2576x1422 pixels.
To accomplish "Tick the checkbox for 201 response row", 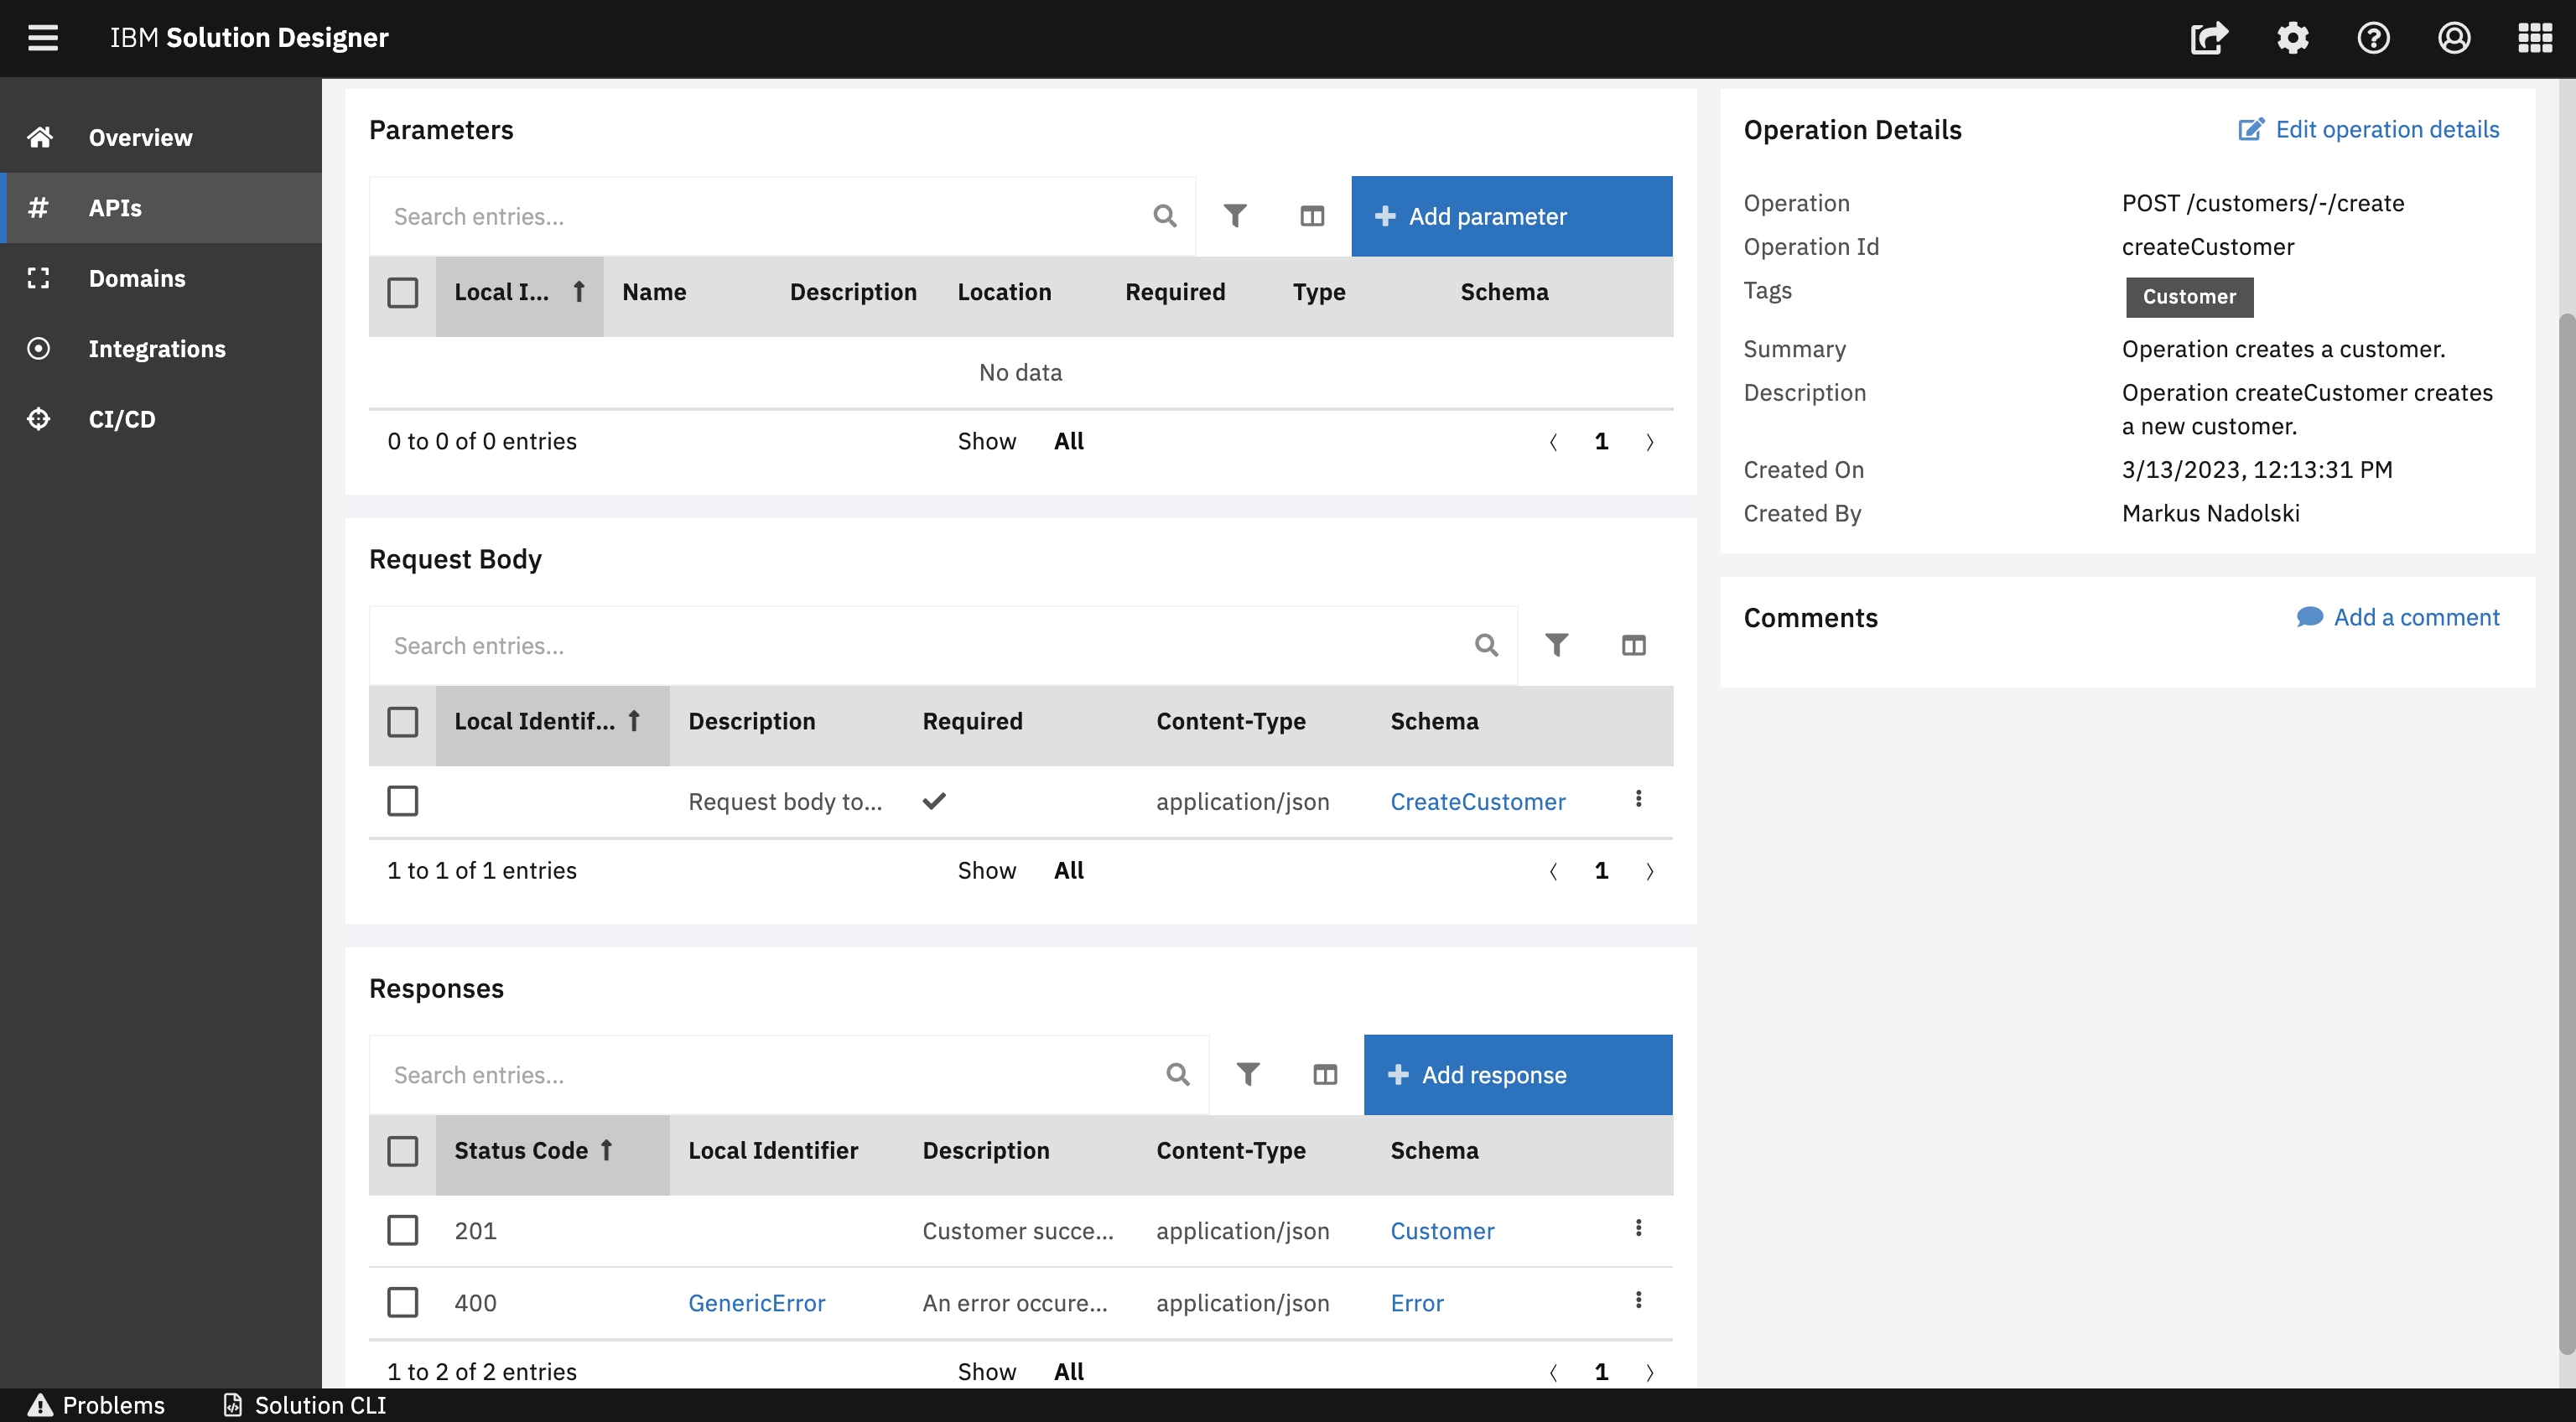I will pyautogui.click(x=402, y=1230).
